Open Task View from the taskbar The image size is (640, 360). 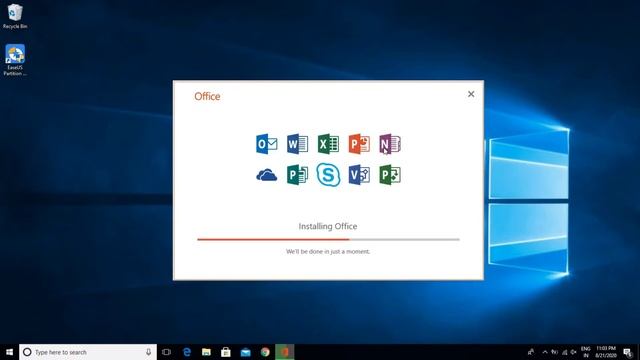pos(166,352)
